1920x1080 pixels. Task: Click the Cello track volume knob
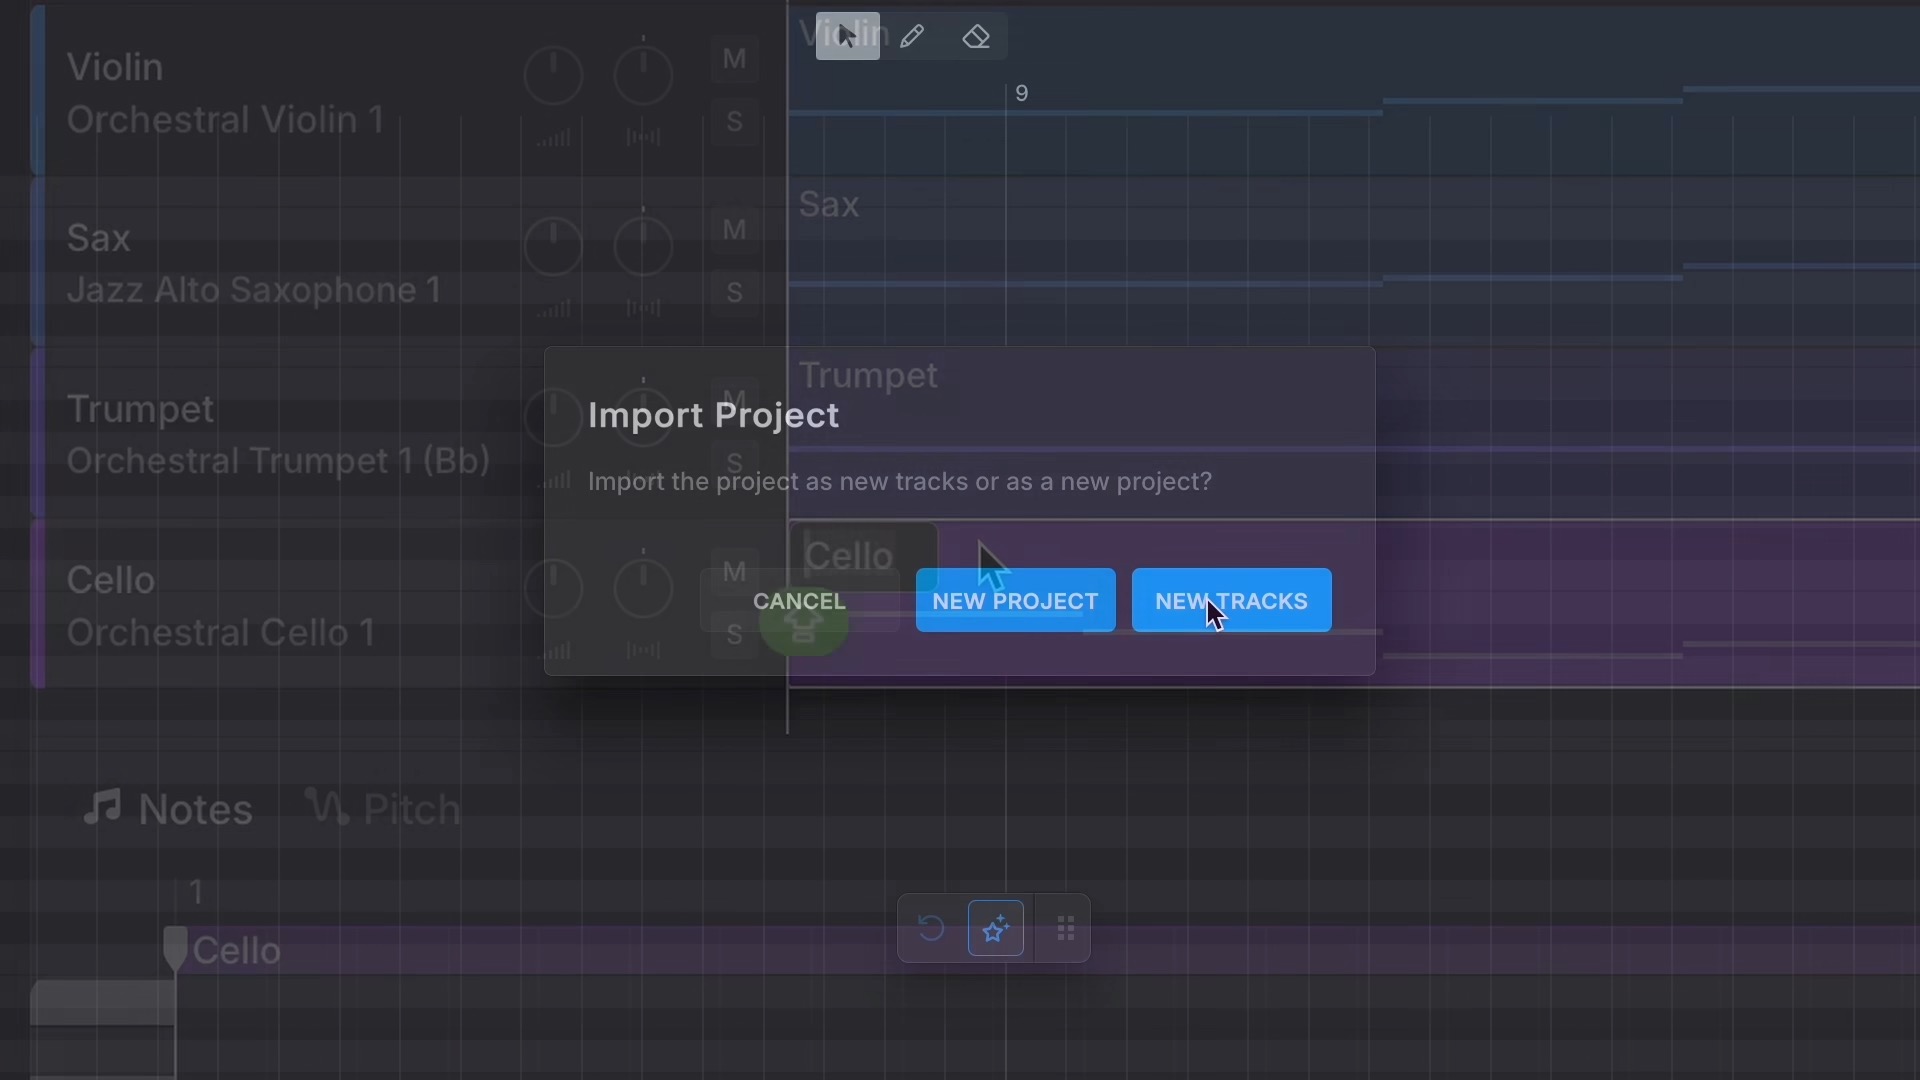coord(553,589)
